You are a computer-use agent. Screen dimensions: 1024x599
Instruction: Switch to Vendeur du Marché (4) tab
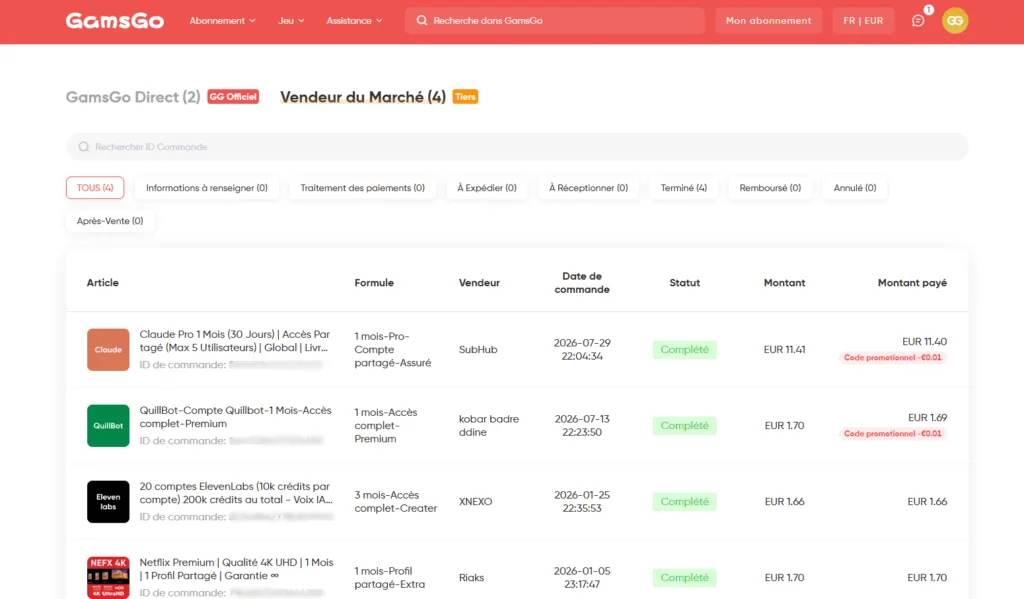pos(362,97)
